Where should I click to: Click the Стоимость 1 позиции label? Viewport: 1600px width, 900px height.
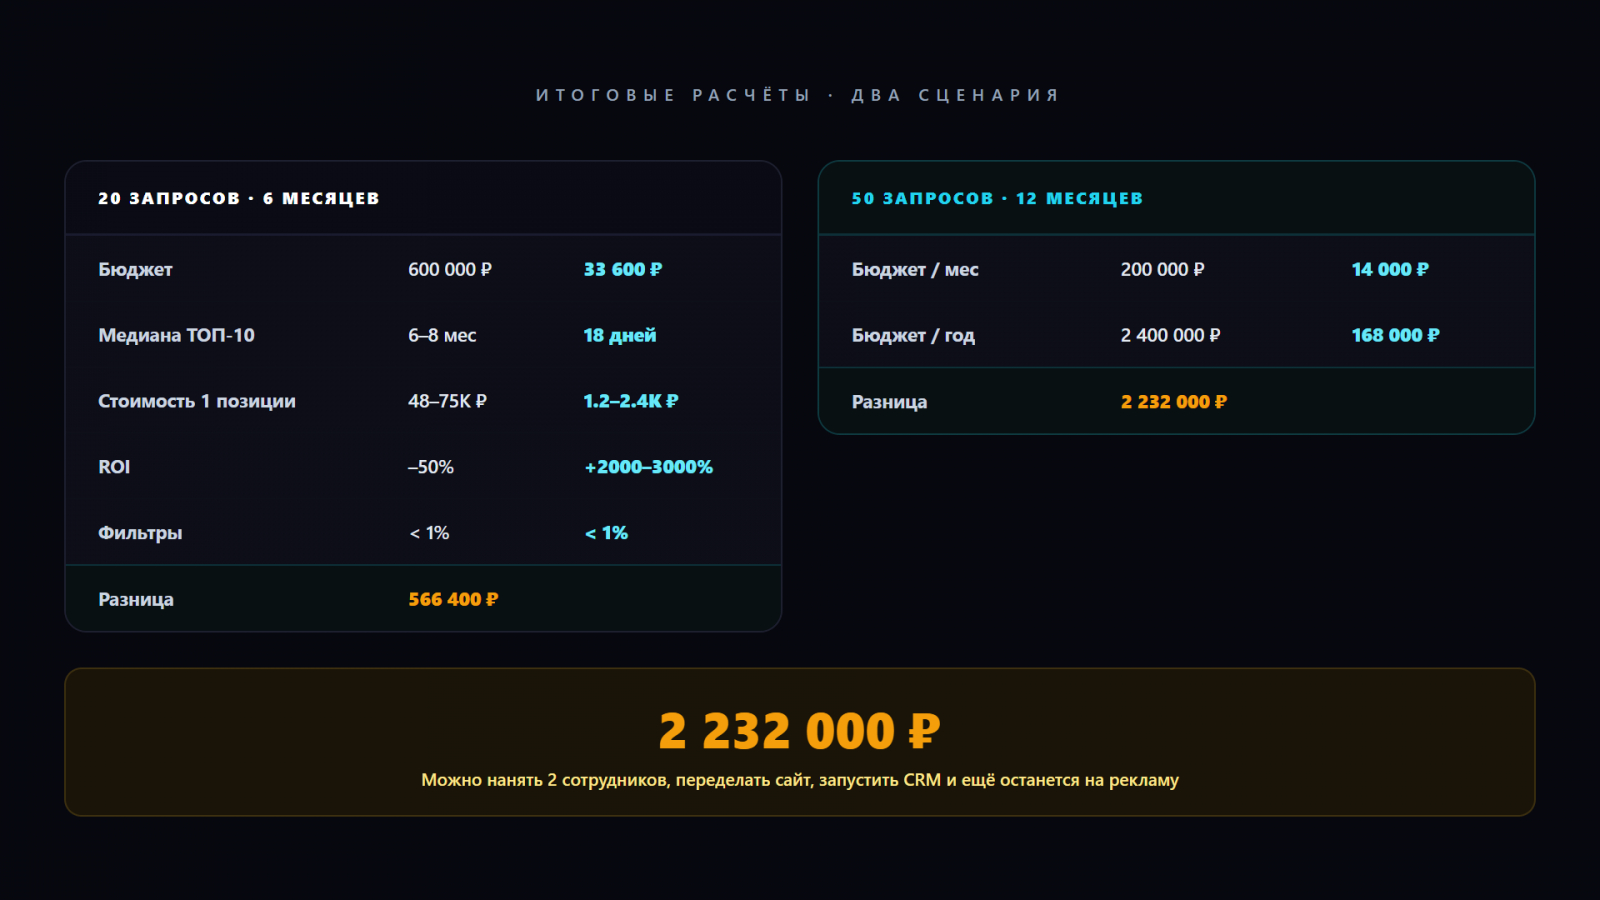pyautogui.click(x=196, y=401)
